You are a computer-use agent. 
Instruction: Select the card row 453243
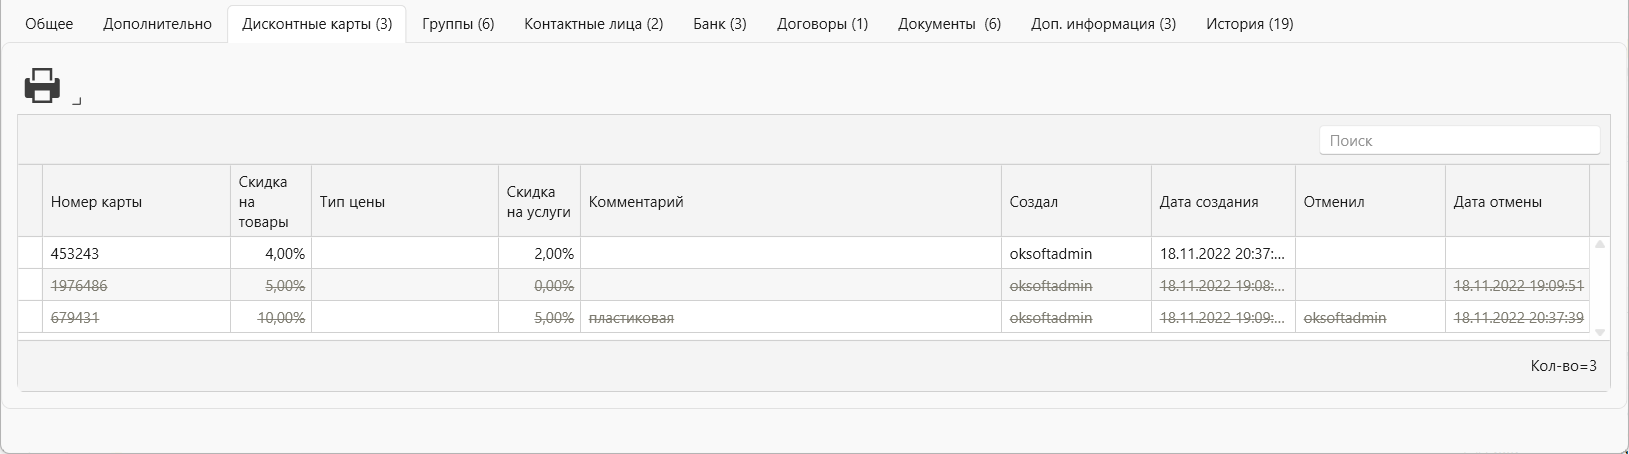(x=804, y=253)
